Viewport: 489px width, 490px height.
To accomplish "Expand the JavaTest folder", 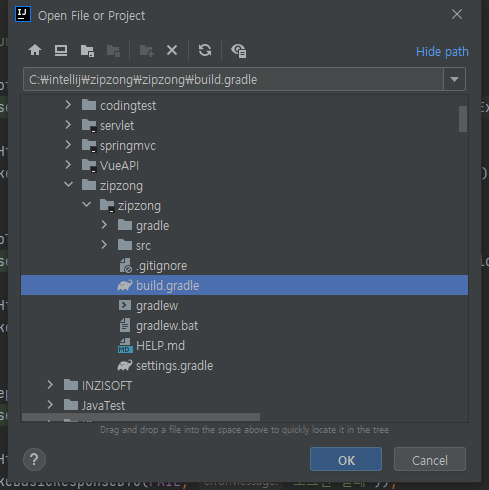I will click(x=50, y=405).
